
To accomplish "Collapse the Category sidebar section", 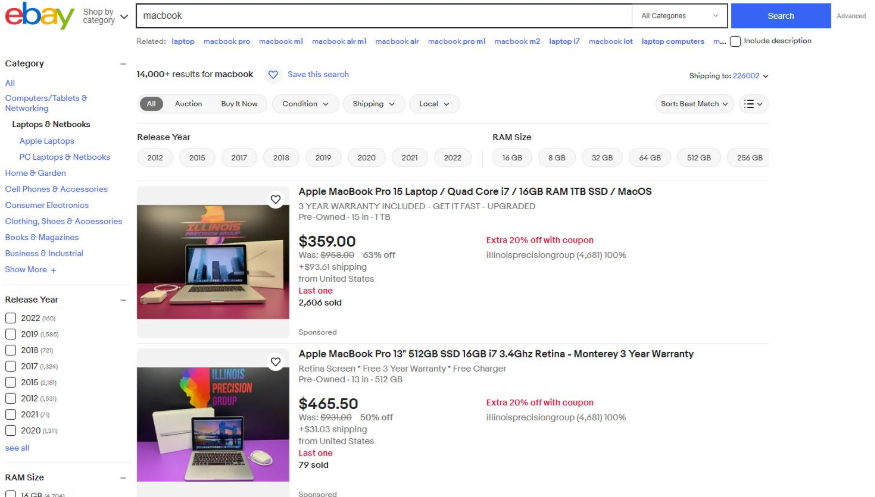I will click(x=123, y=64).
